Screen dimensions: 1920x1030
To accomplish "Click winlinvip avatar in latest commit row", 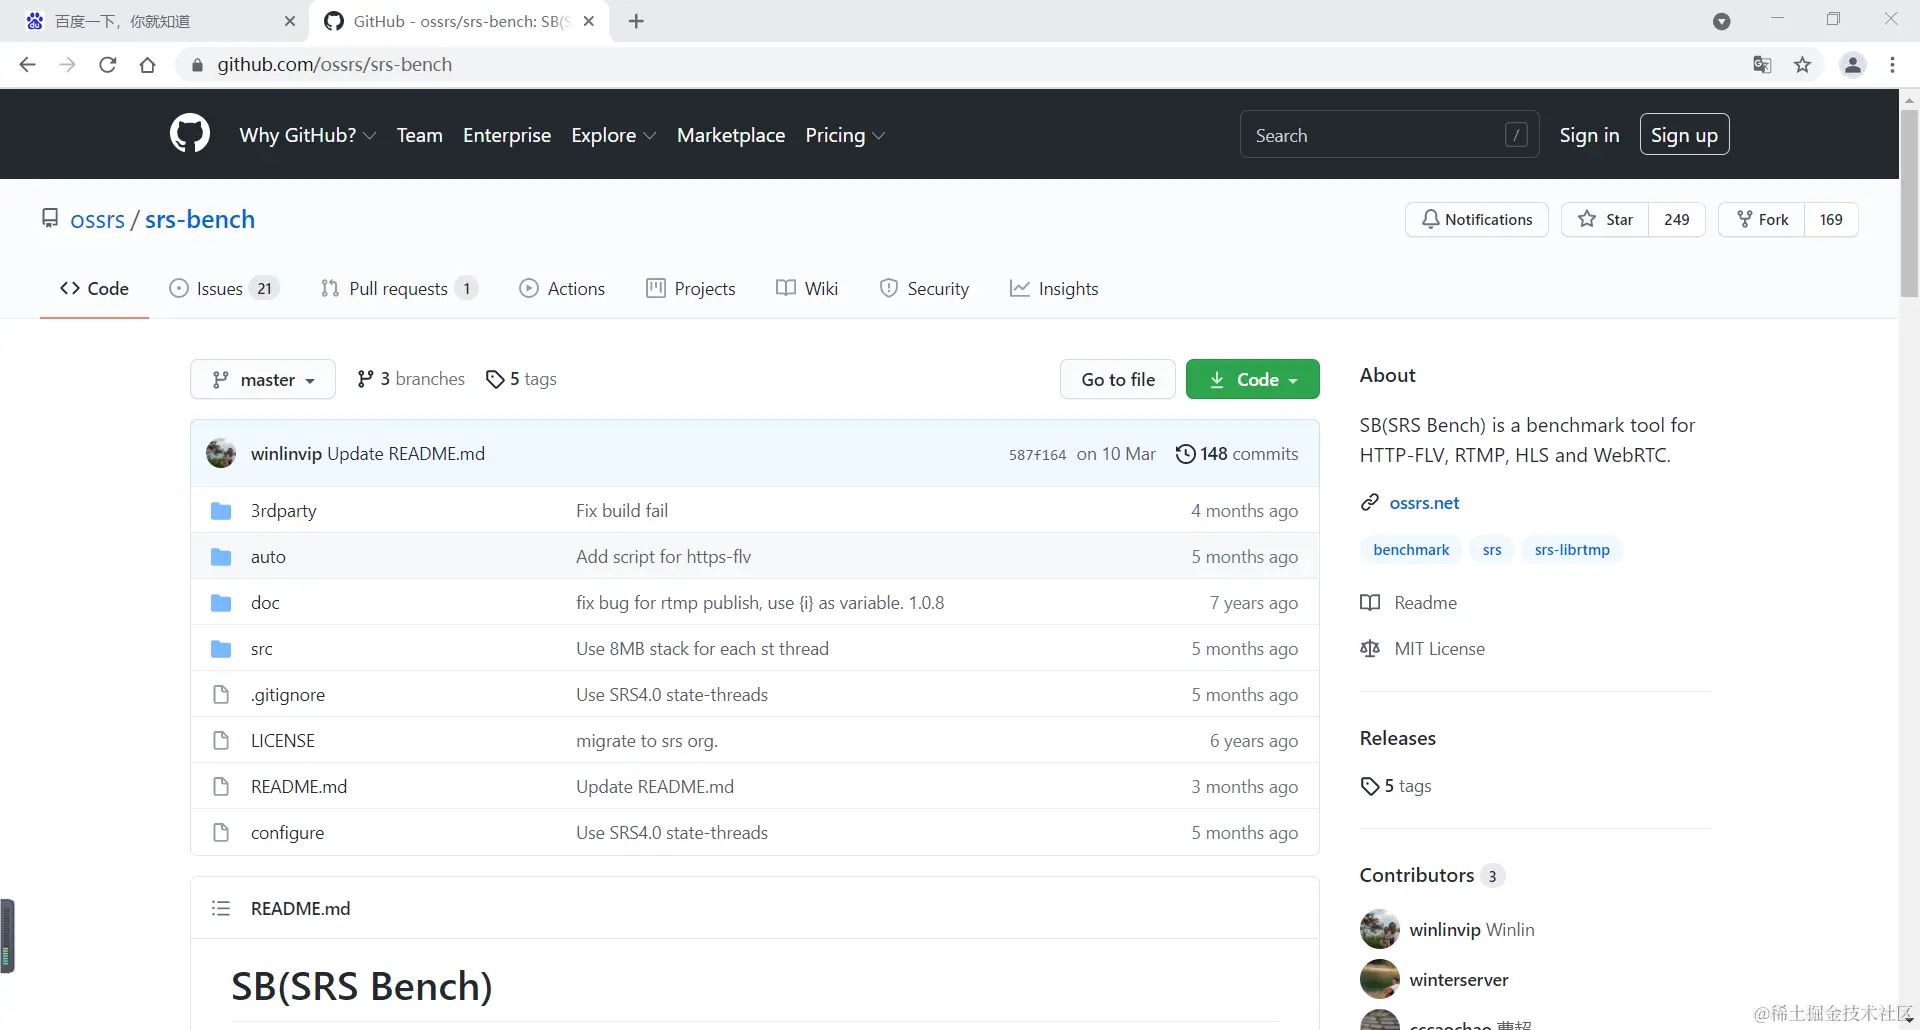I will (221, 453).
